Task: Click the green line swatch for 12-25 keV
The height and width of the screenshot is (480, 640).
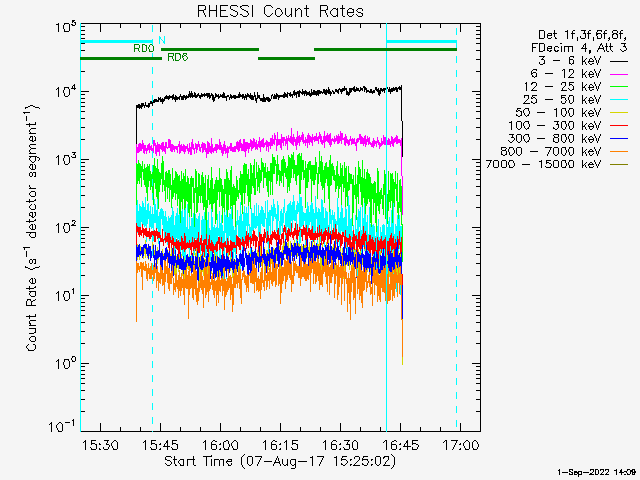Action: 619,87
